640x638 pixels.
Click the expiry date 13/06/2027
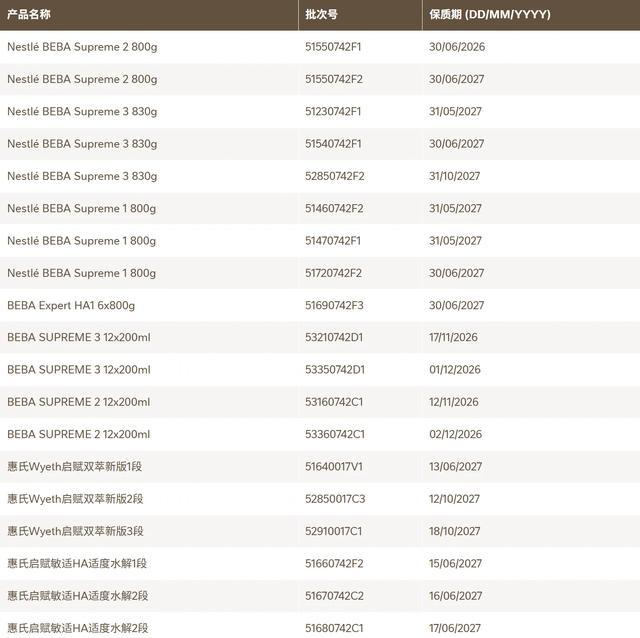(x=456, y=466)
